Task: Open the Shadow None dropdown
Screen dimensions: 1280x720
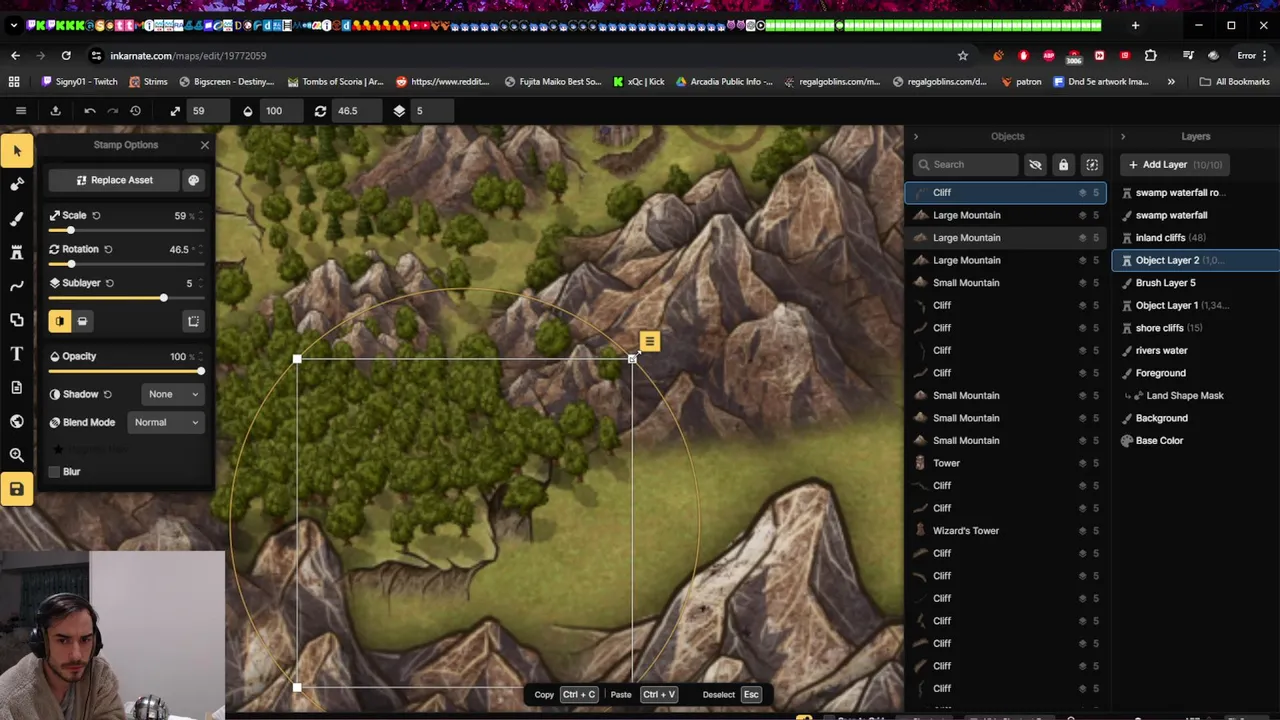Action: point(173,394)
